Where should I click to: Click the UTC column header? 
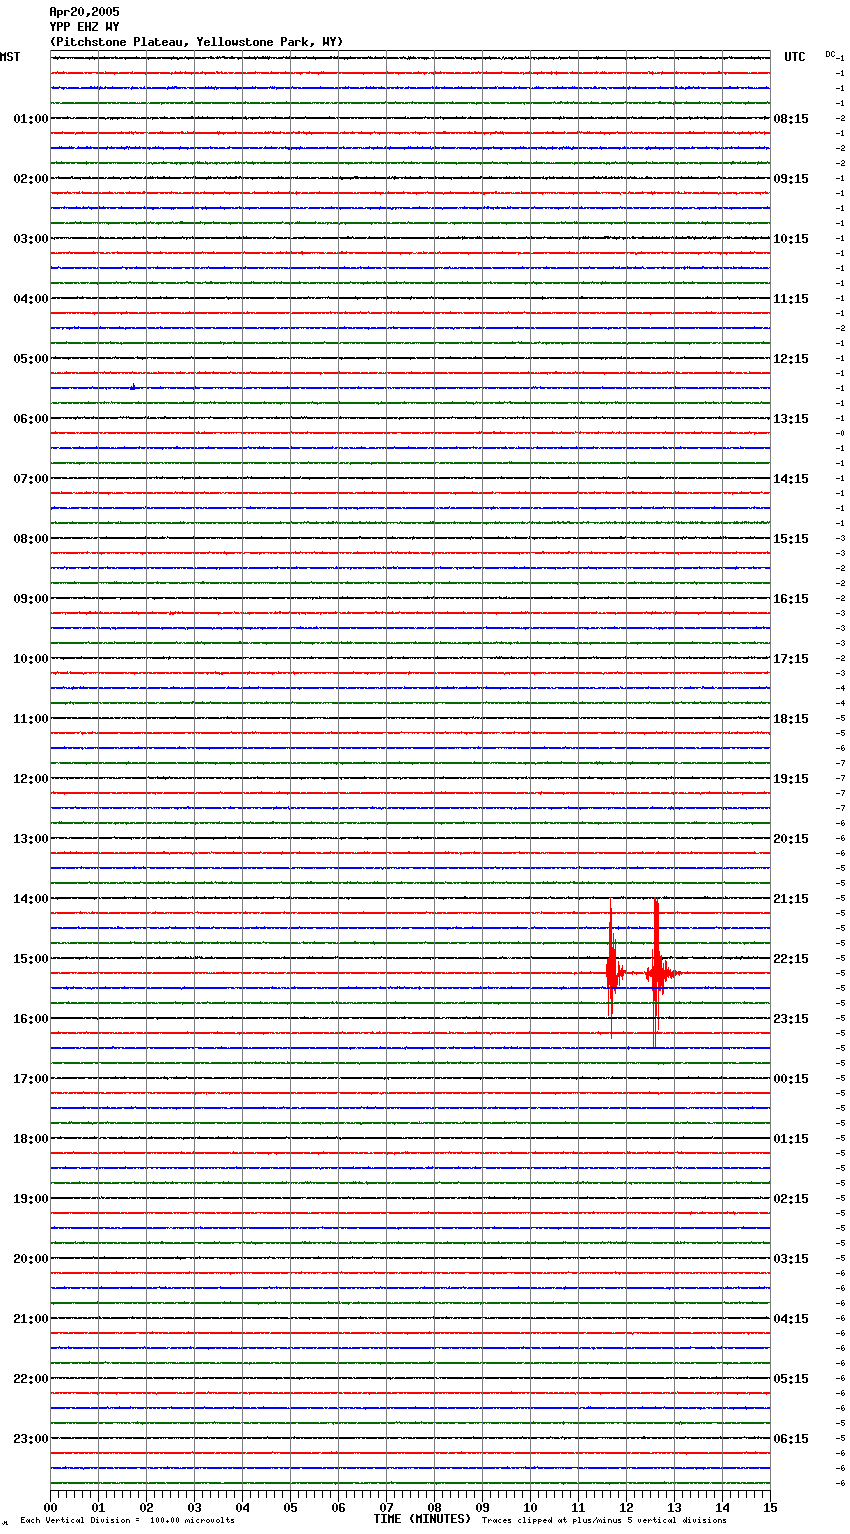(795, 57)
